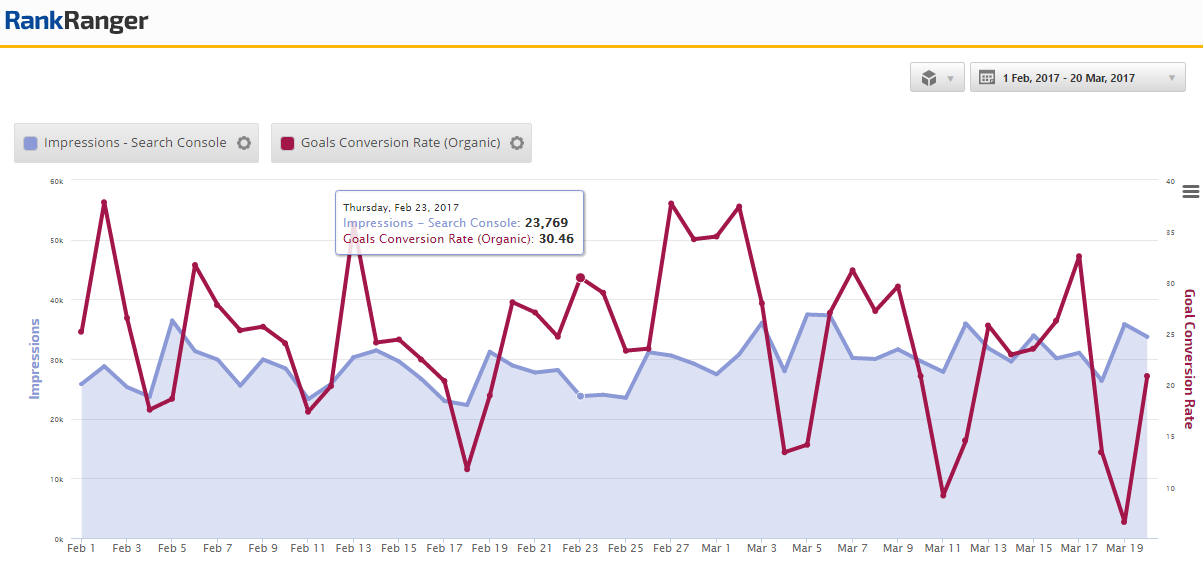This screenshot has height=569, width=1203.
Task: Click the Goal Conversion Rate axis title
Action: pos(1188,359)
